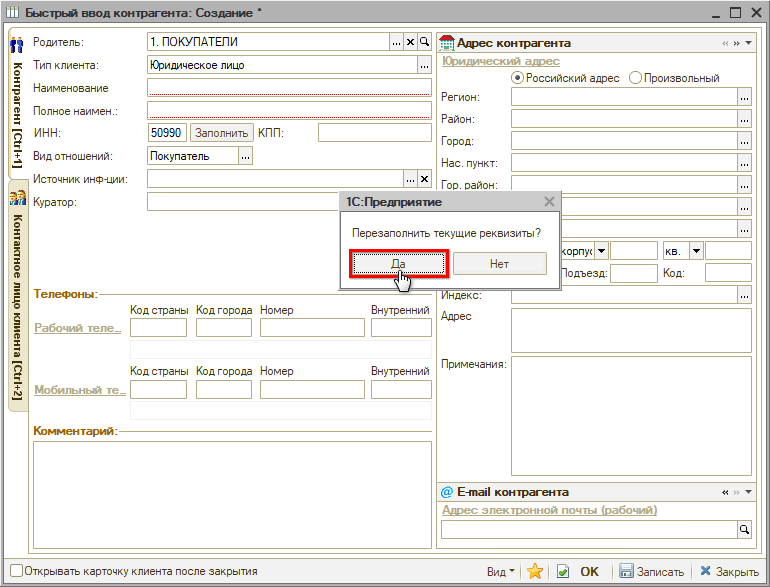Click the Заполнить button next to ИНН

(x=221, y=132)
